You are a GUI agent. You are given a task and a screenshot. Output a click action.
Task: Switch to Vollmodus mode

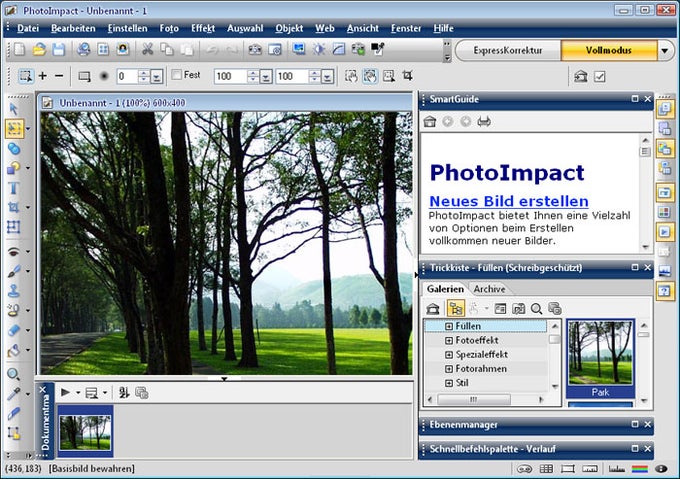click(609, 50)
